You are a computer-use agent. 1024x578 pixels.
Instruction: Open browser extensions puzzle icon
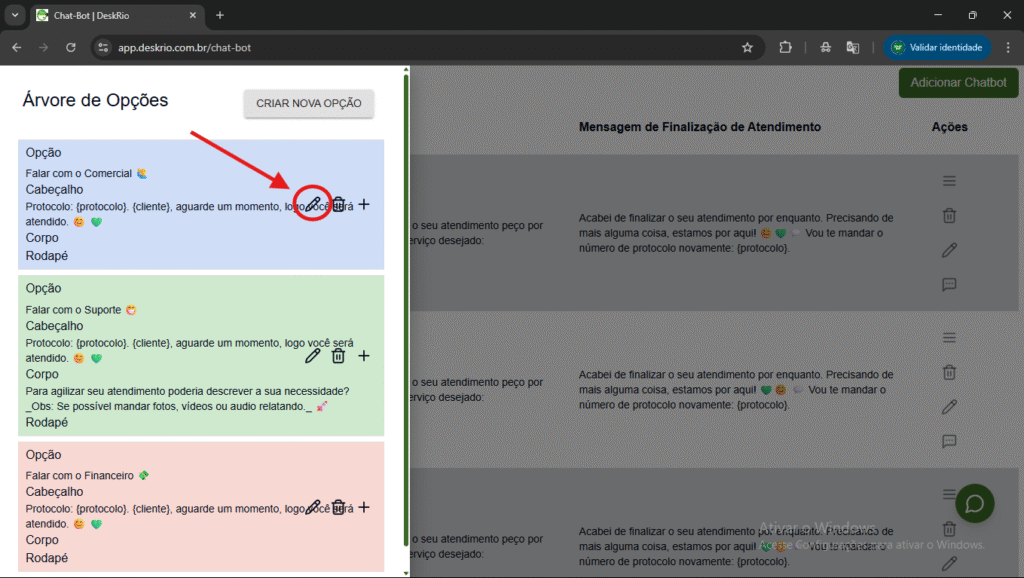pos(786,48)
